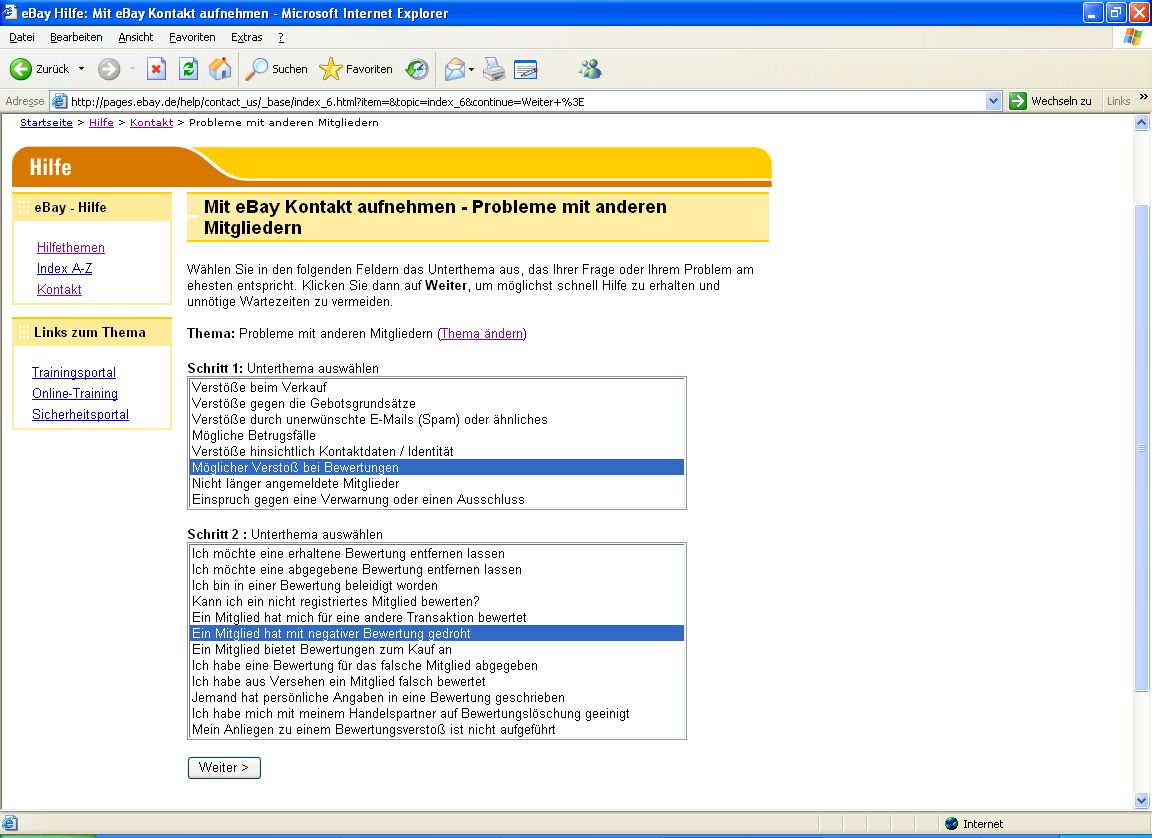Select 'Möglicher Verstoß bei Bewertungen'
This screenshot has width=1152, height=838.
(x=437, y=467)
